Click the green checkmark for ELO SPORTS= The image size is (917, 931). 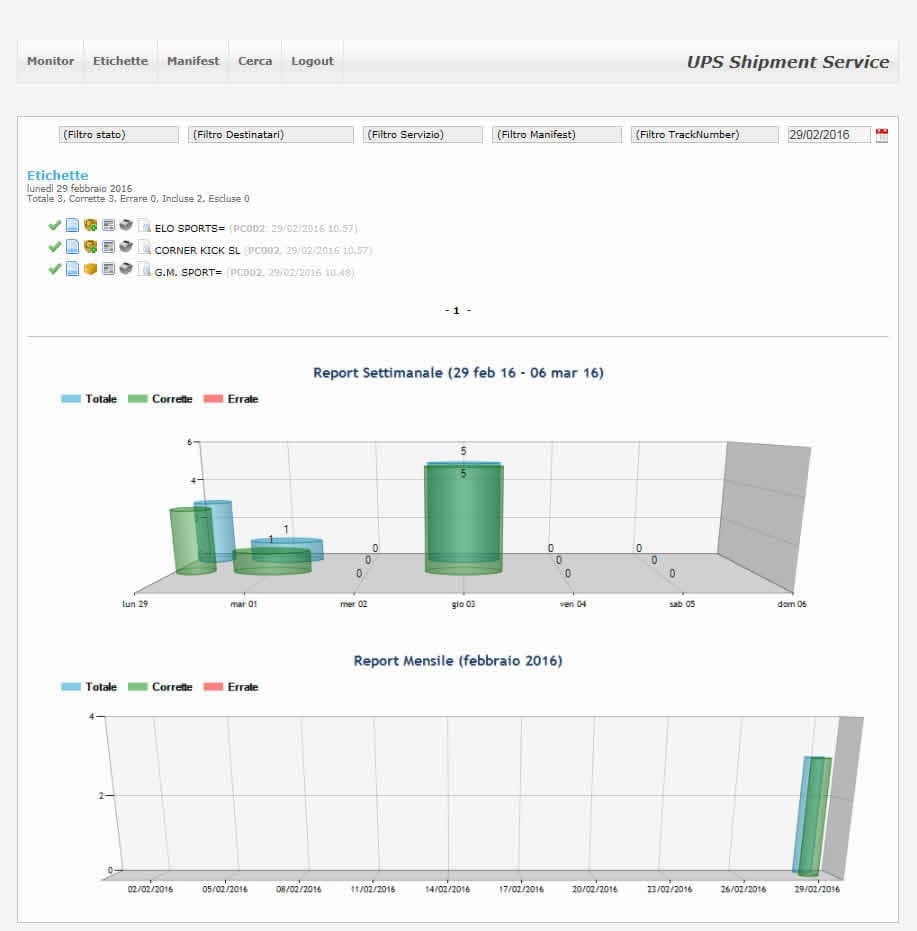[55, 225]
